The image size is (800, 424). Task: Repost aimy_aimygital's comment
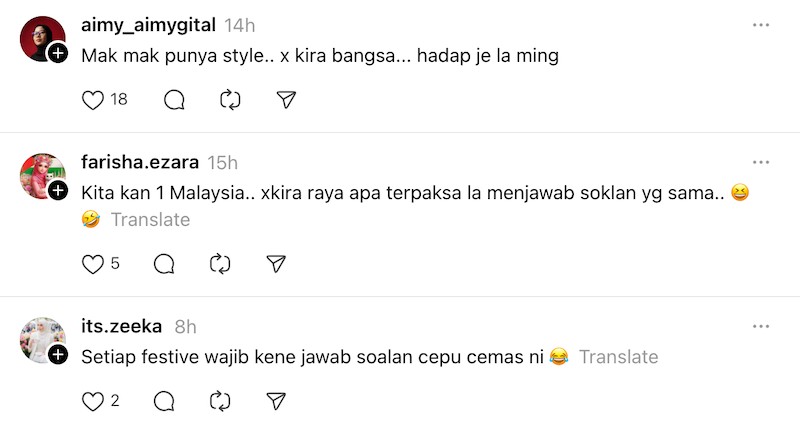point(230,100)
